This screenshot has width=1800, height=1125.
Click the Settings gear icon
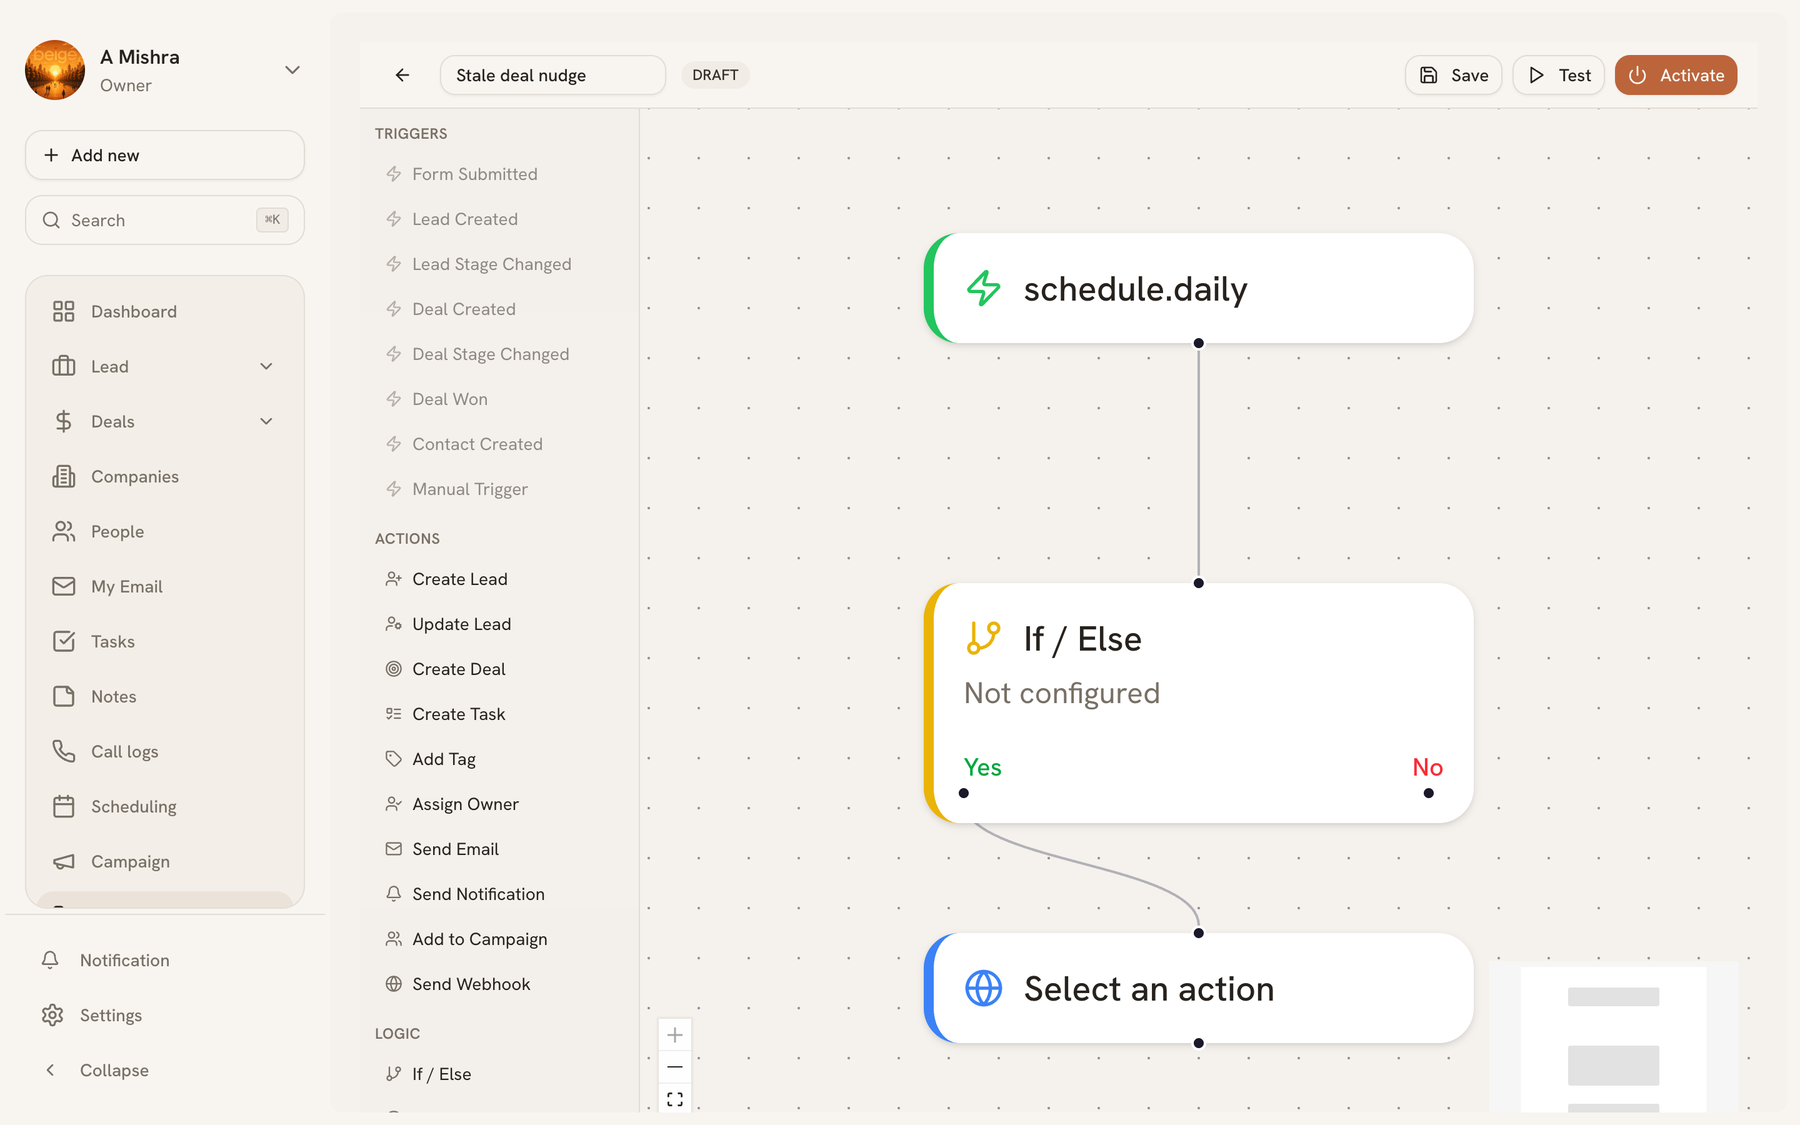point(52,1015)
